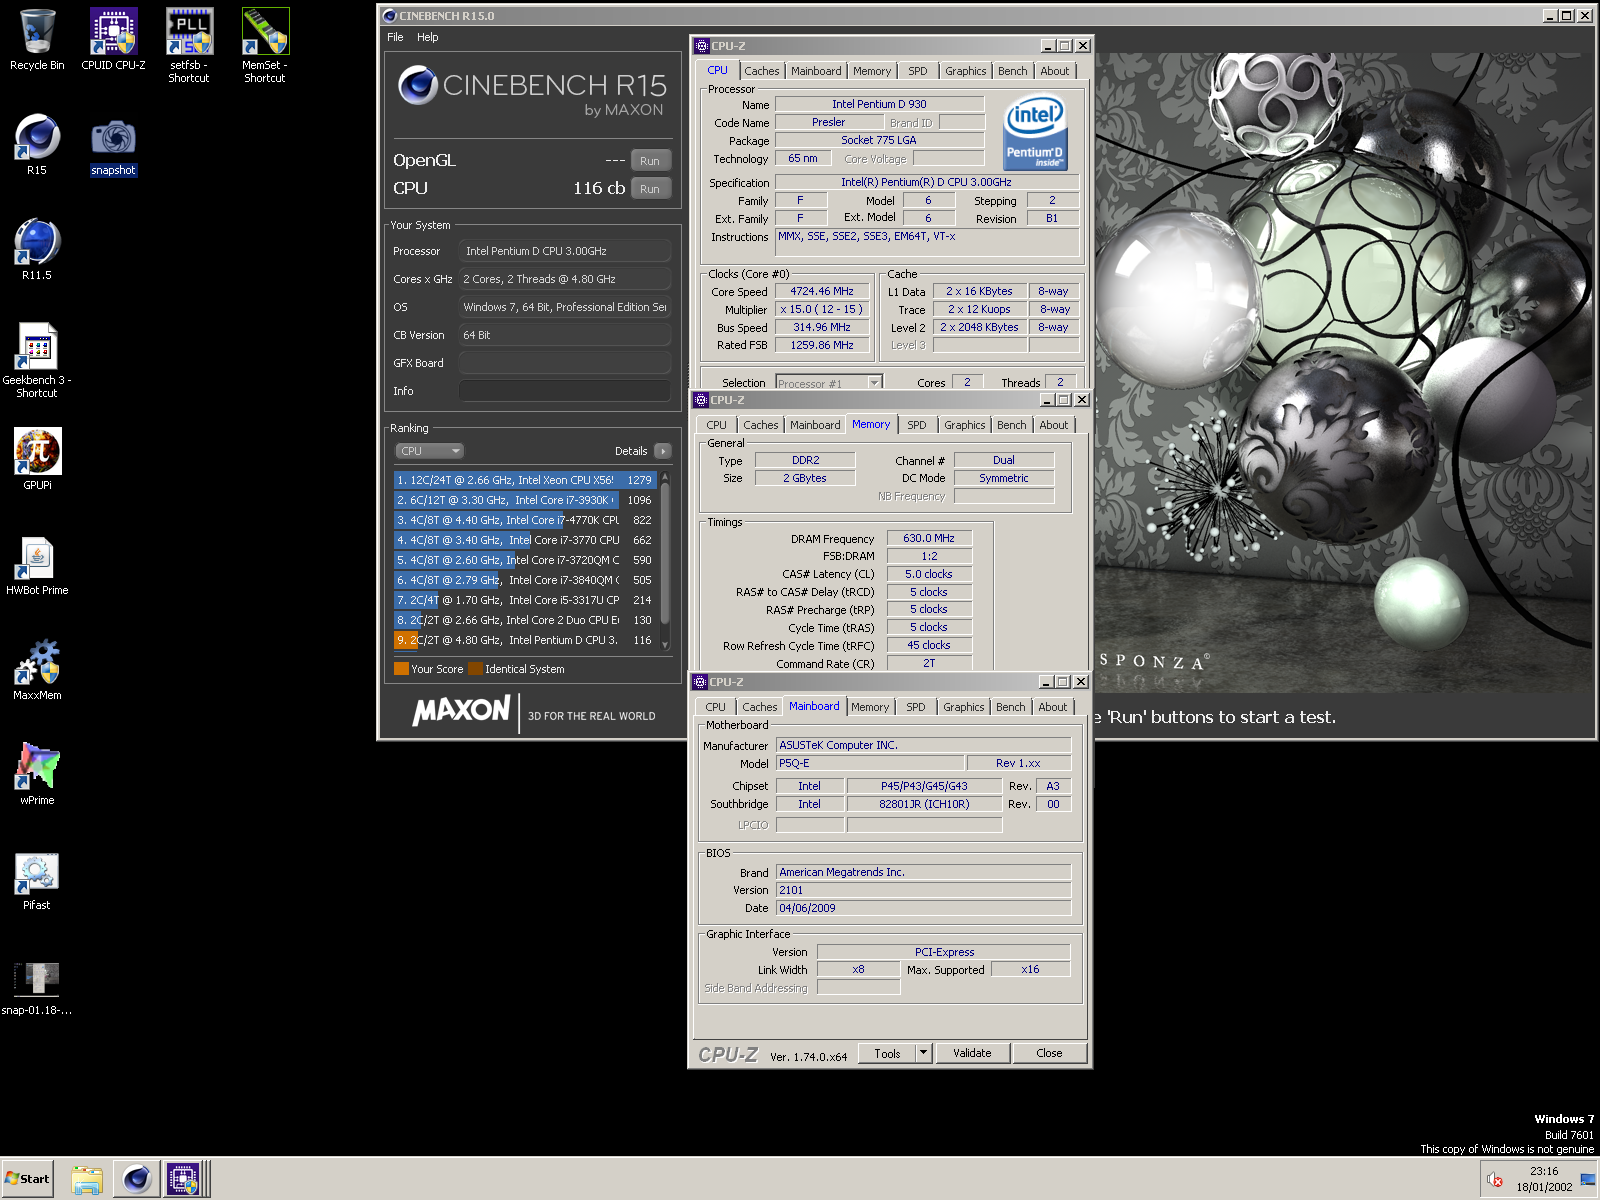Open the Details arrow in Ranking panel
The width and height of the screenshot is (1600, 1200).
pos(662,451)
